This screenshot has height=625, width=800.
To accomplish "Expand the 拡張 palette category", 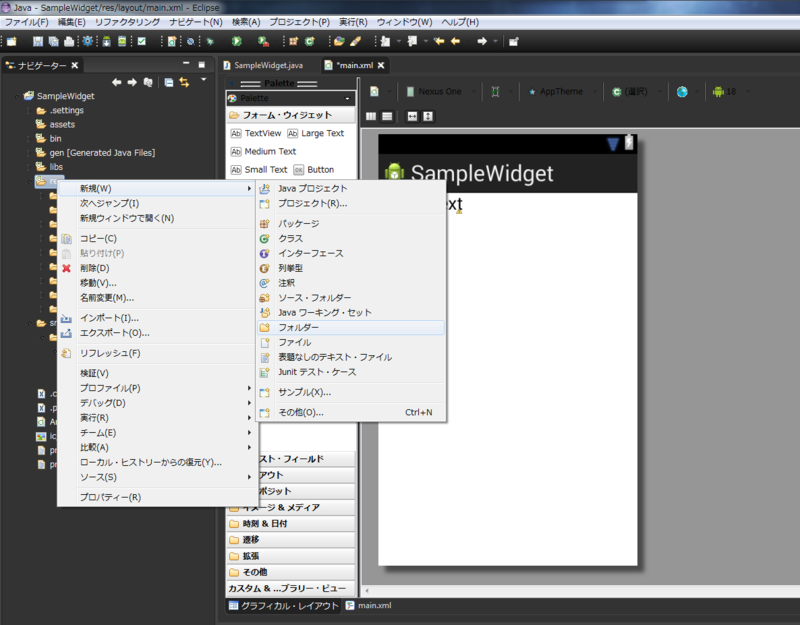I will coord(290,556).
